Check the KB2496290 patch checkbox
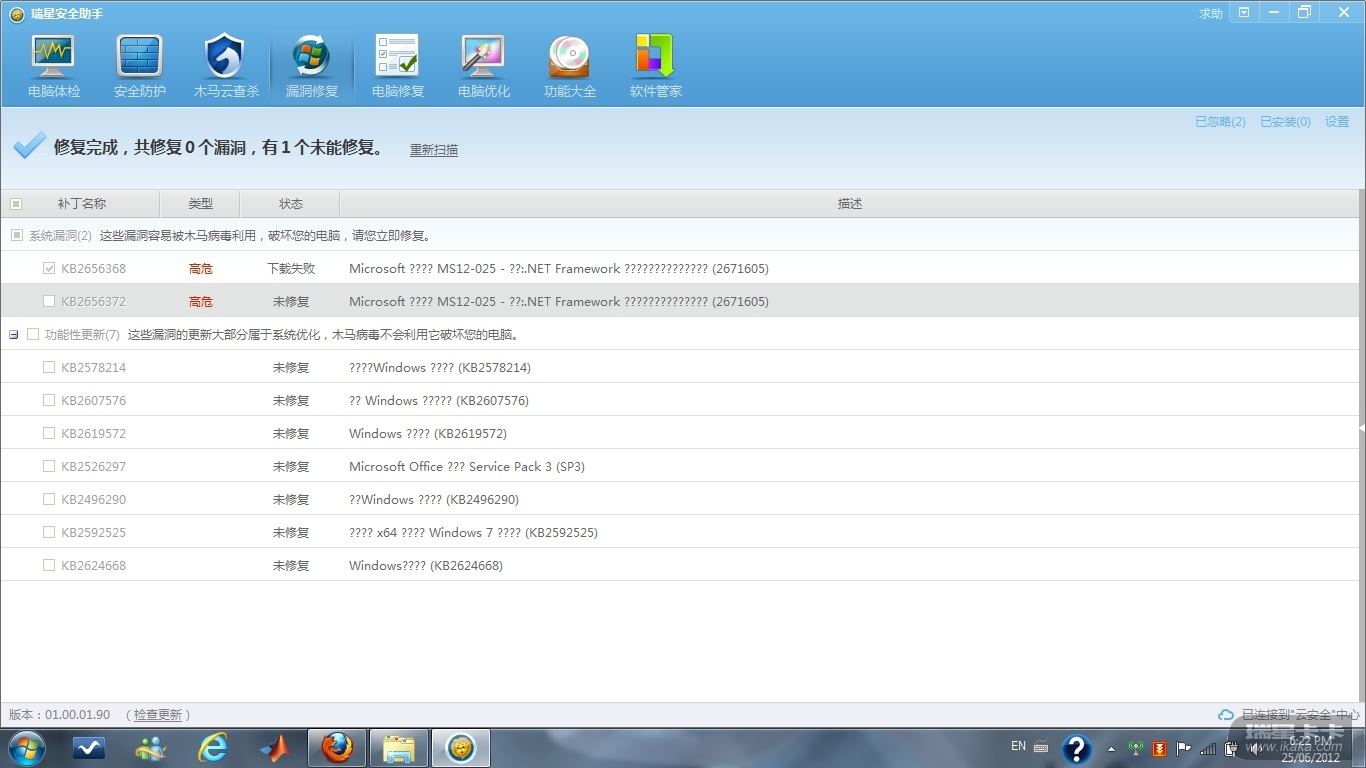 49,499
